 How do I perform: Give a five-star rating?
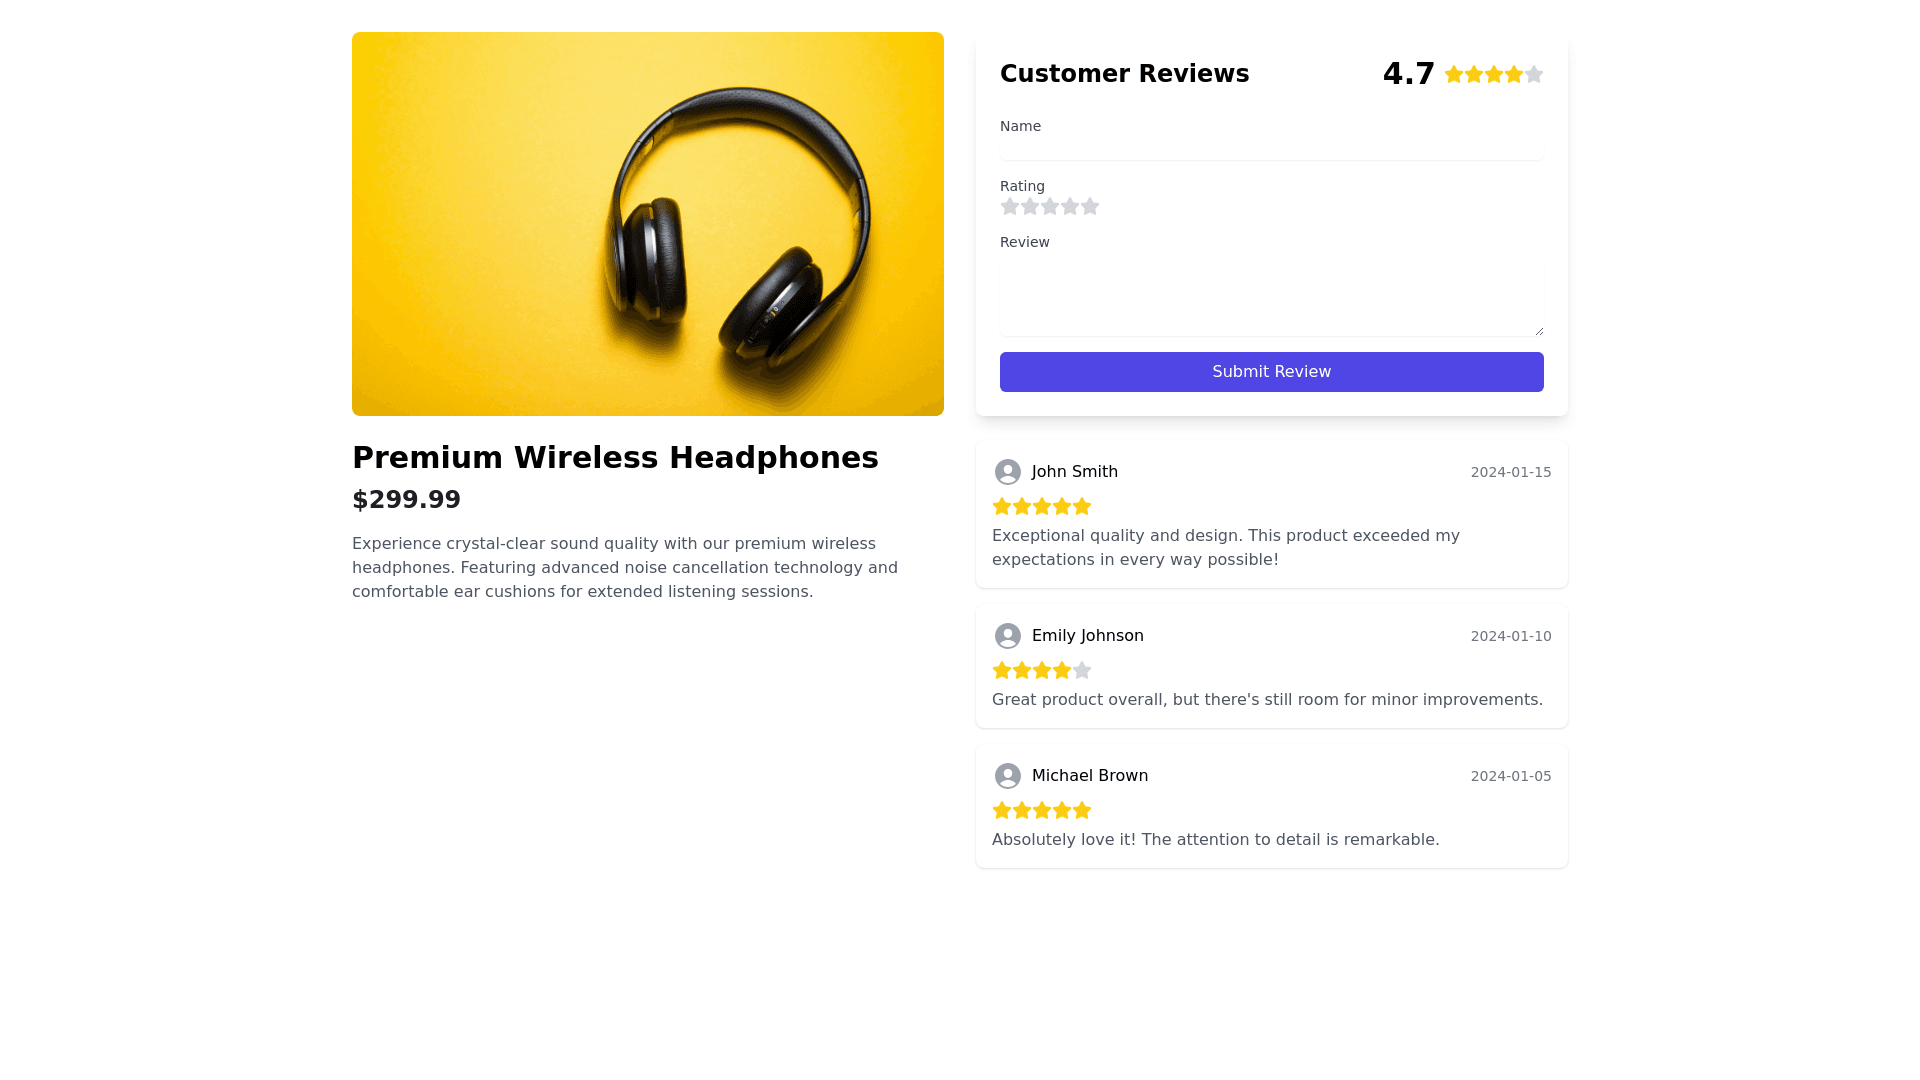(x=1090, y=206)
